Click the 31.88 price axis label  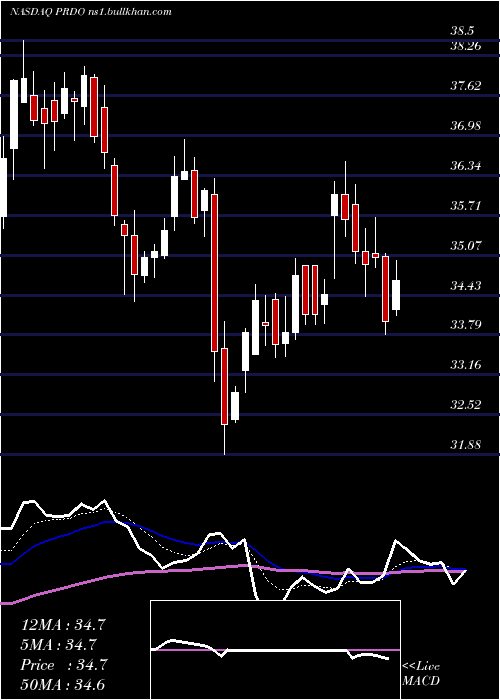(x=466, y=444)
